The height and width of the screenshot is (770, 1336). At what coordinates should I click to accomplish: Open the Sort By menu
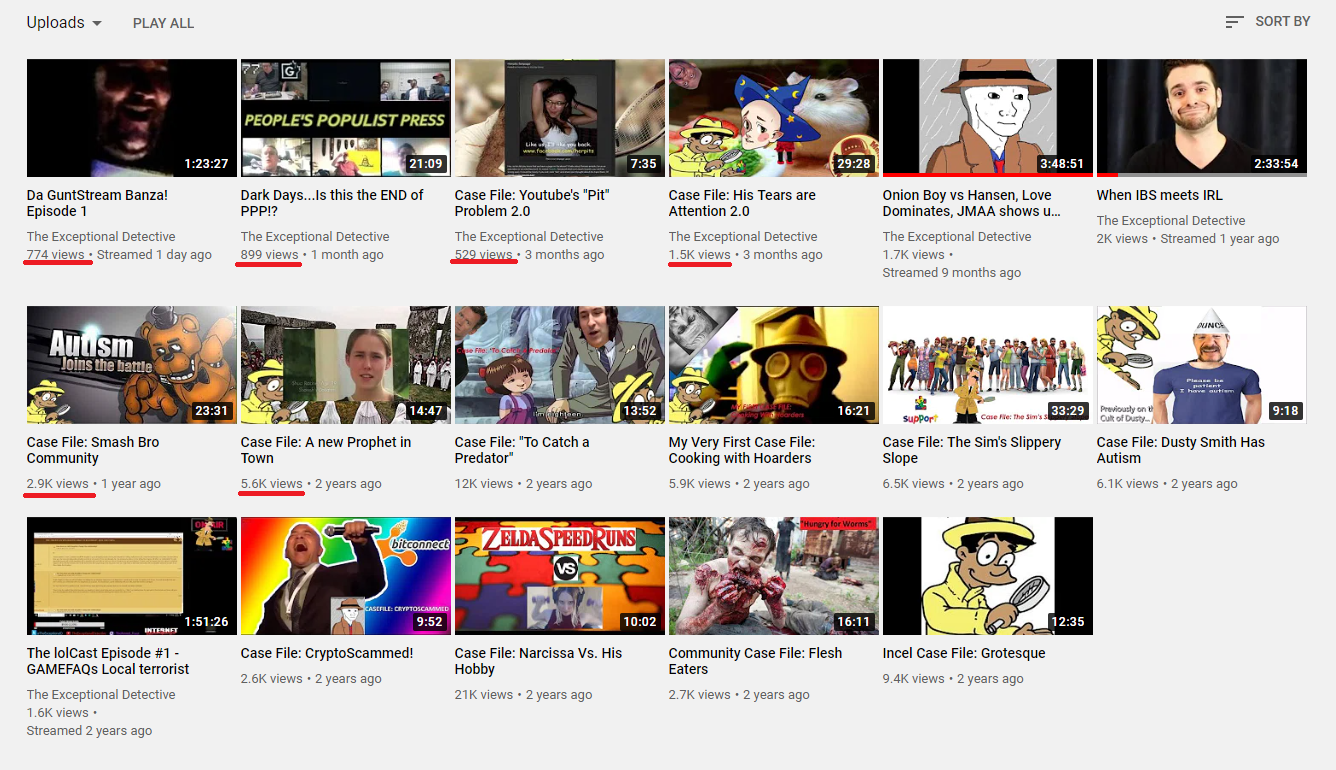[1267, 21]
